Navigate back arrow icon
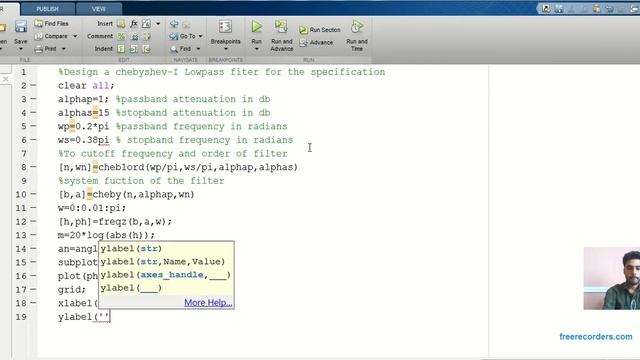 click(x=174, y=24)
